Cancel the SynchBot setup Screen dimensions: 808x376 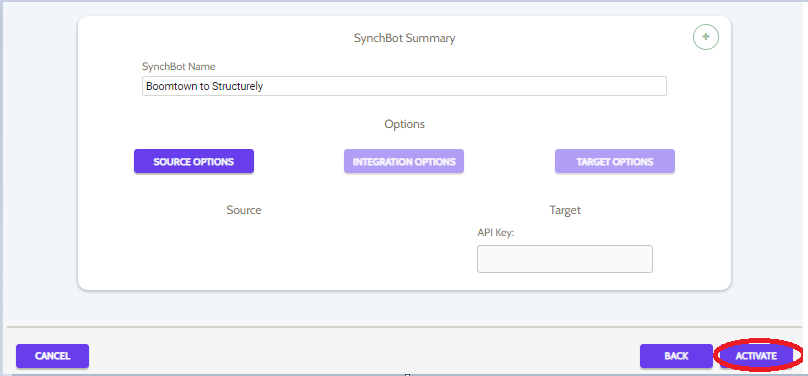53,356
